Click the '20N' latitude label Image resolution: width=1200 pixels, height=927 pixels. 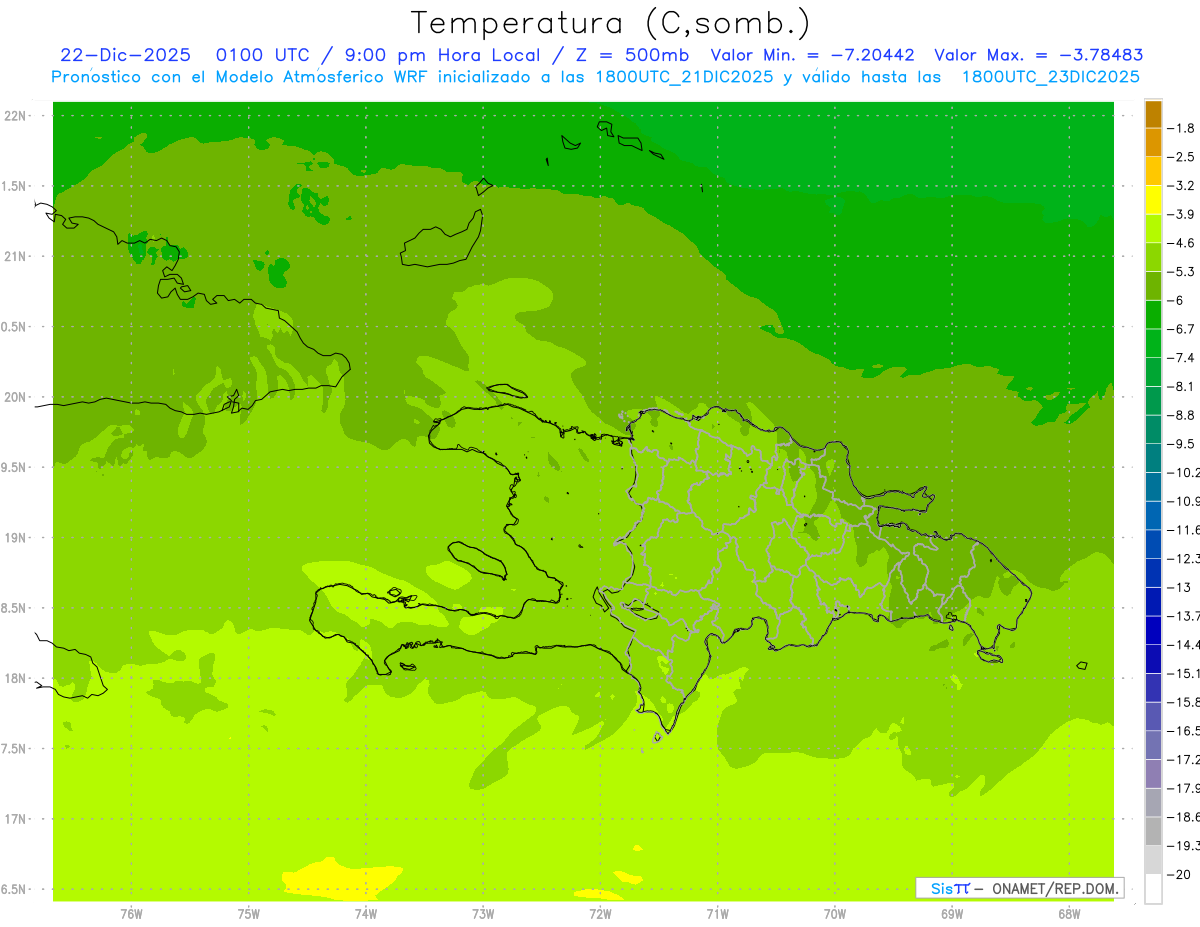16,397
